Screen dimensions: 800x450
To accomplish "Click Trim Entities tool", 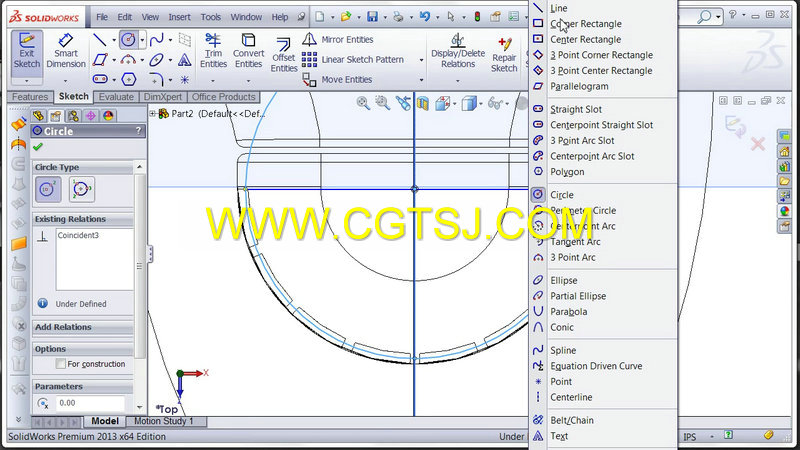I will tap(213, 51).
